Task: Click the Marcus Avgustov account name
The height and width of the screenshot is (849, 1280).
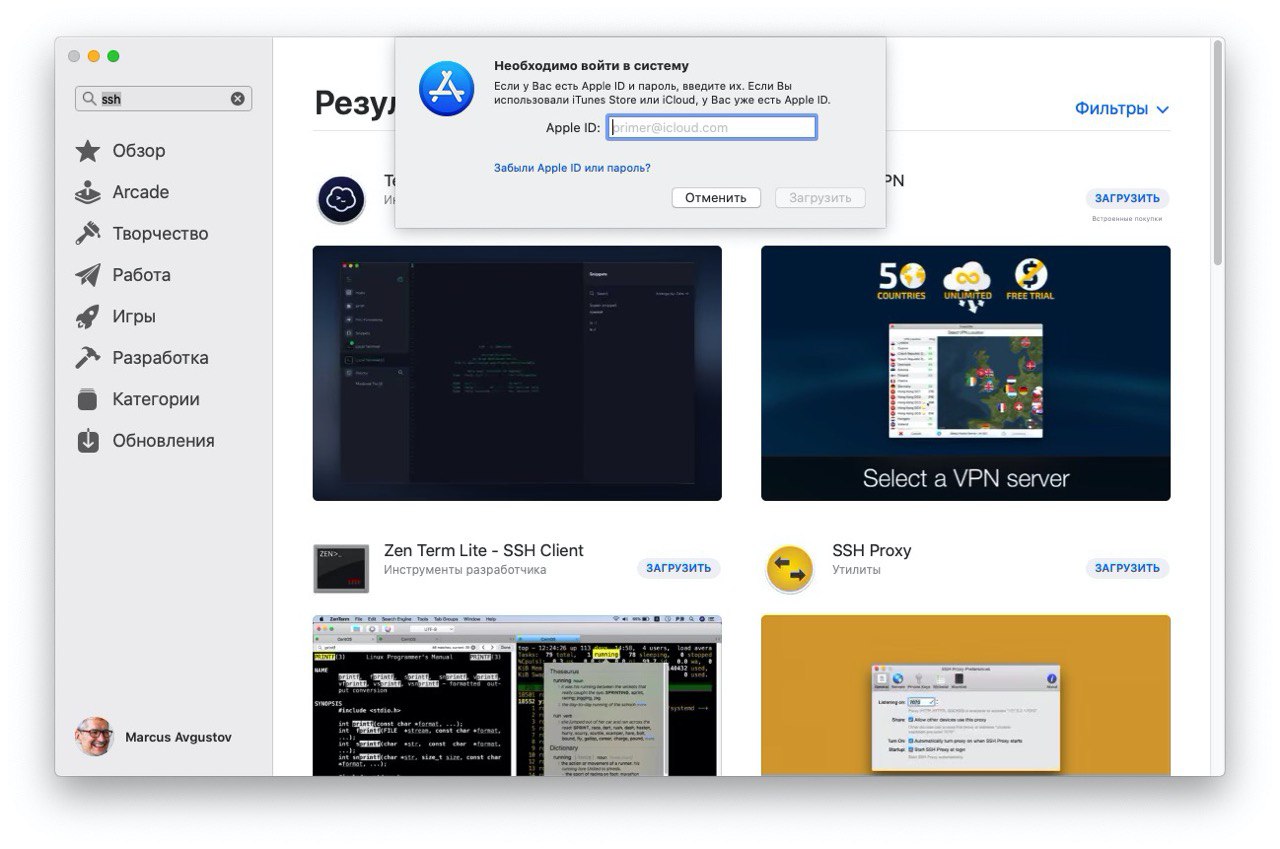Action: tap(178, 737)
